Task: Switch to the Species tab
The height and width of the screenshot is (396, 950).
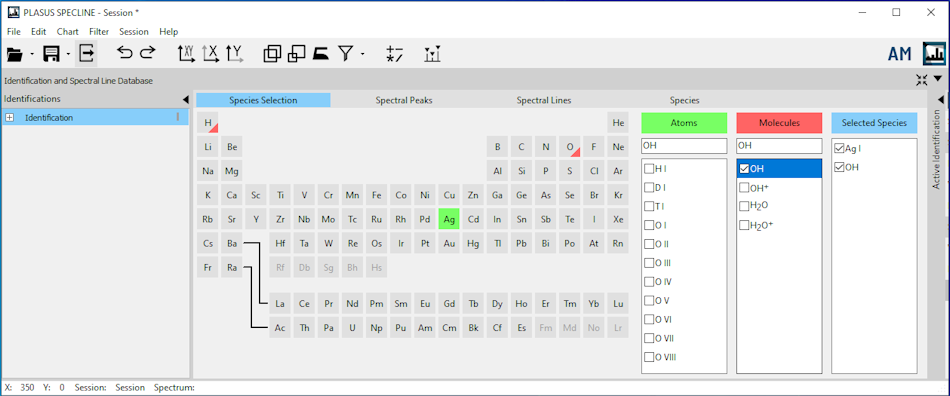Action: (x=684, y=101)
